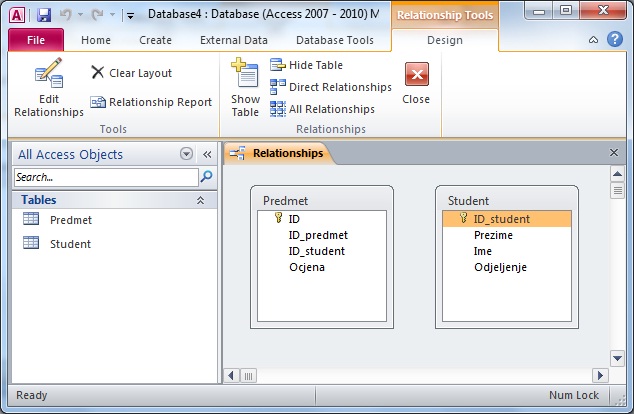
Task: Hide the selected table
Action: 306,65
